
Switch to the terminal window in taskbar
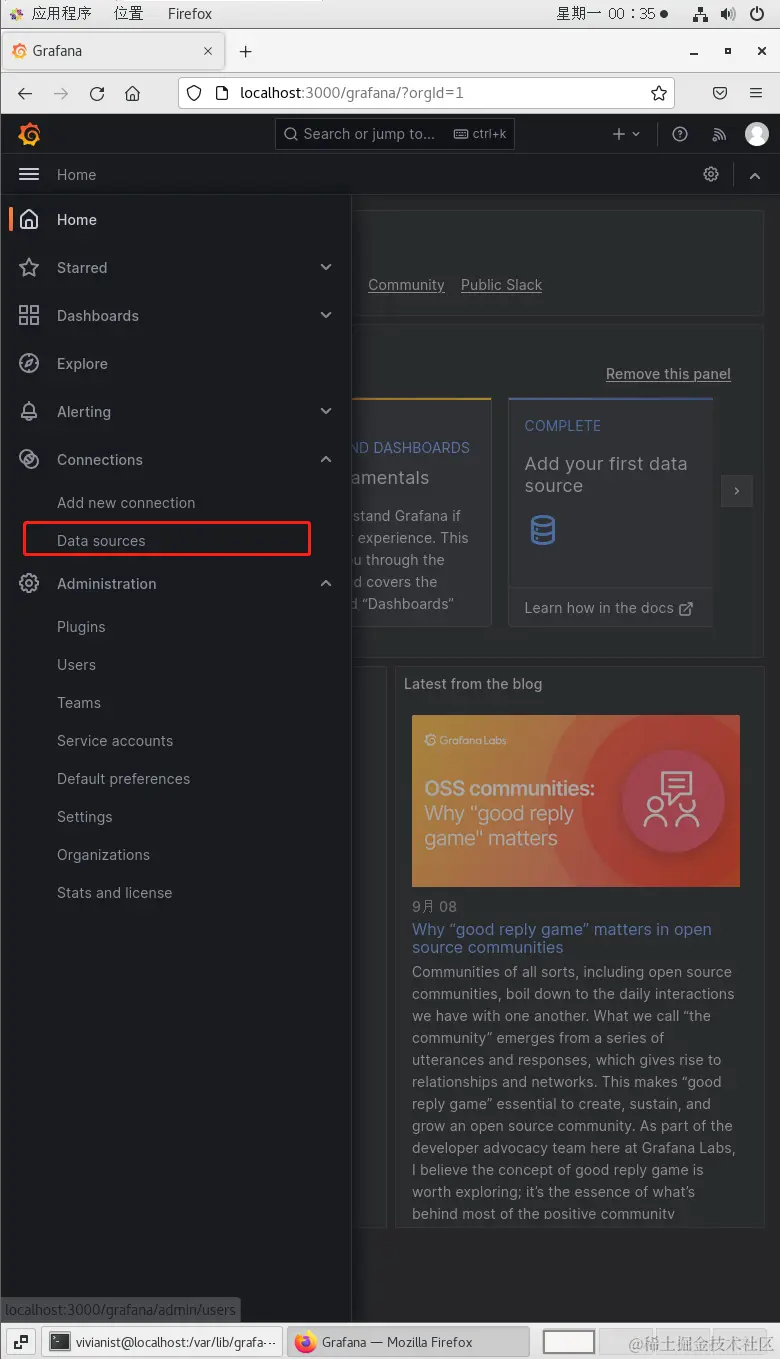click(x=163, y=1342)
